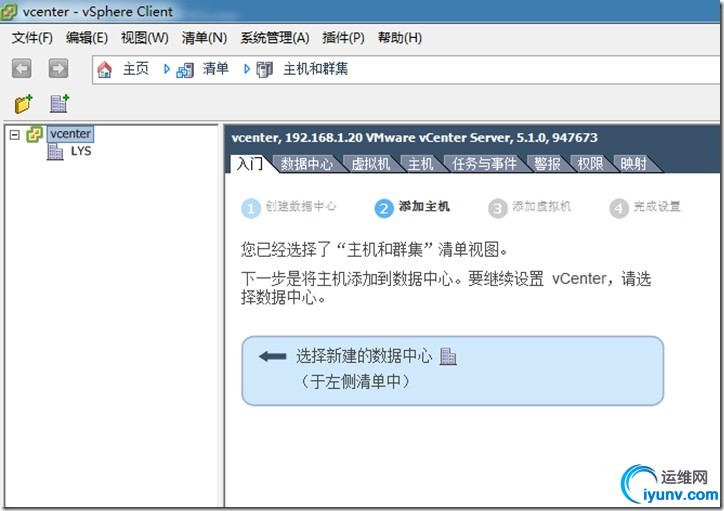Click step 1 创建数据中心
This screenshot has height=511, width=724.
[289, 207]
